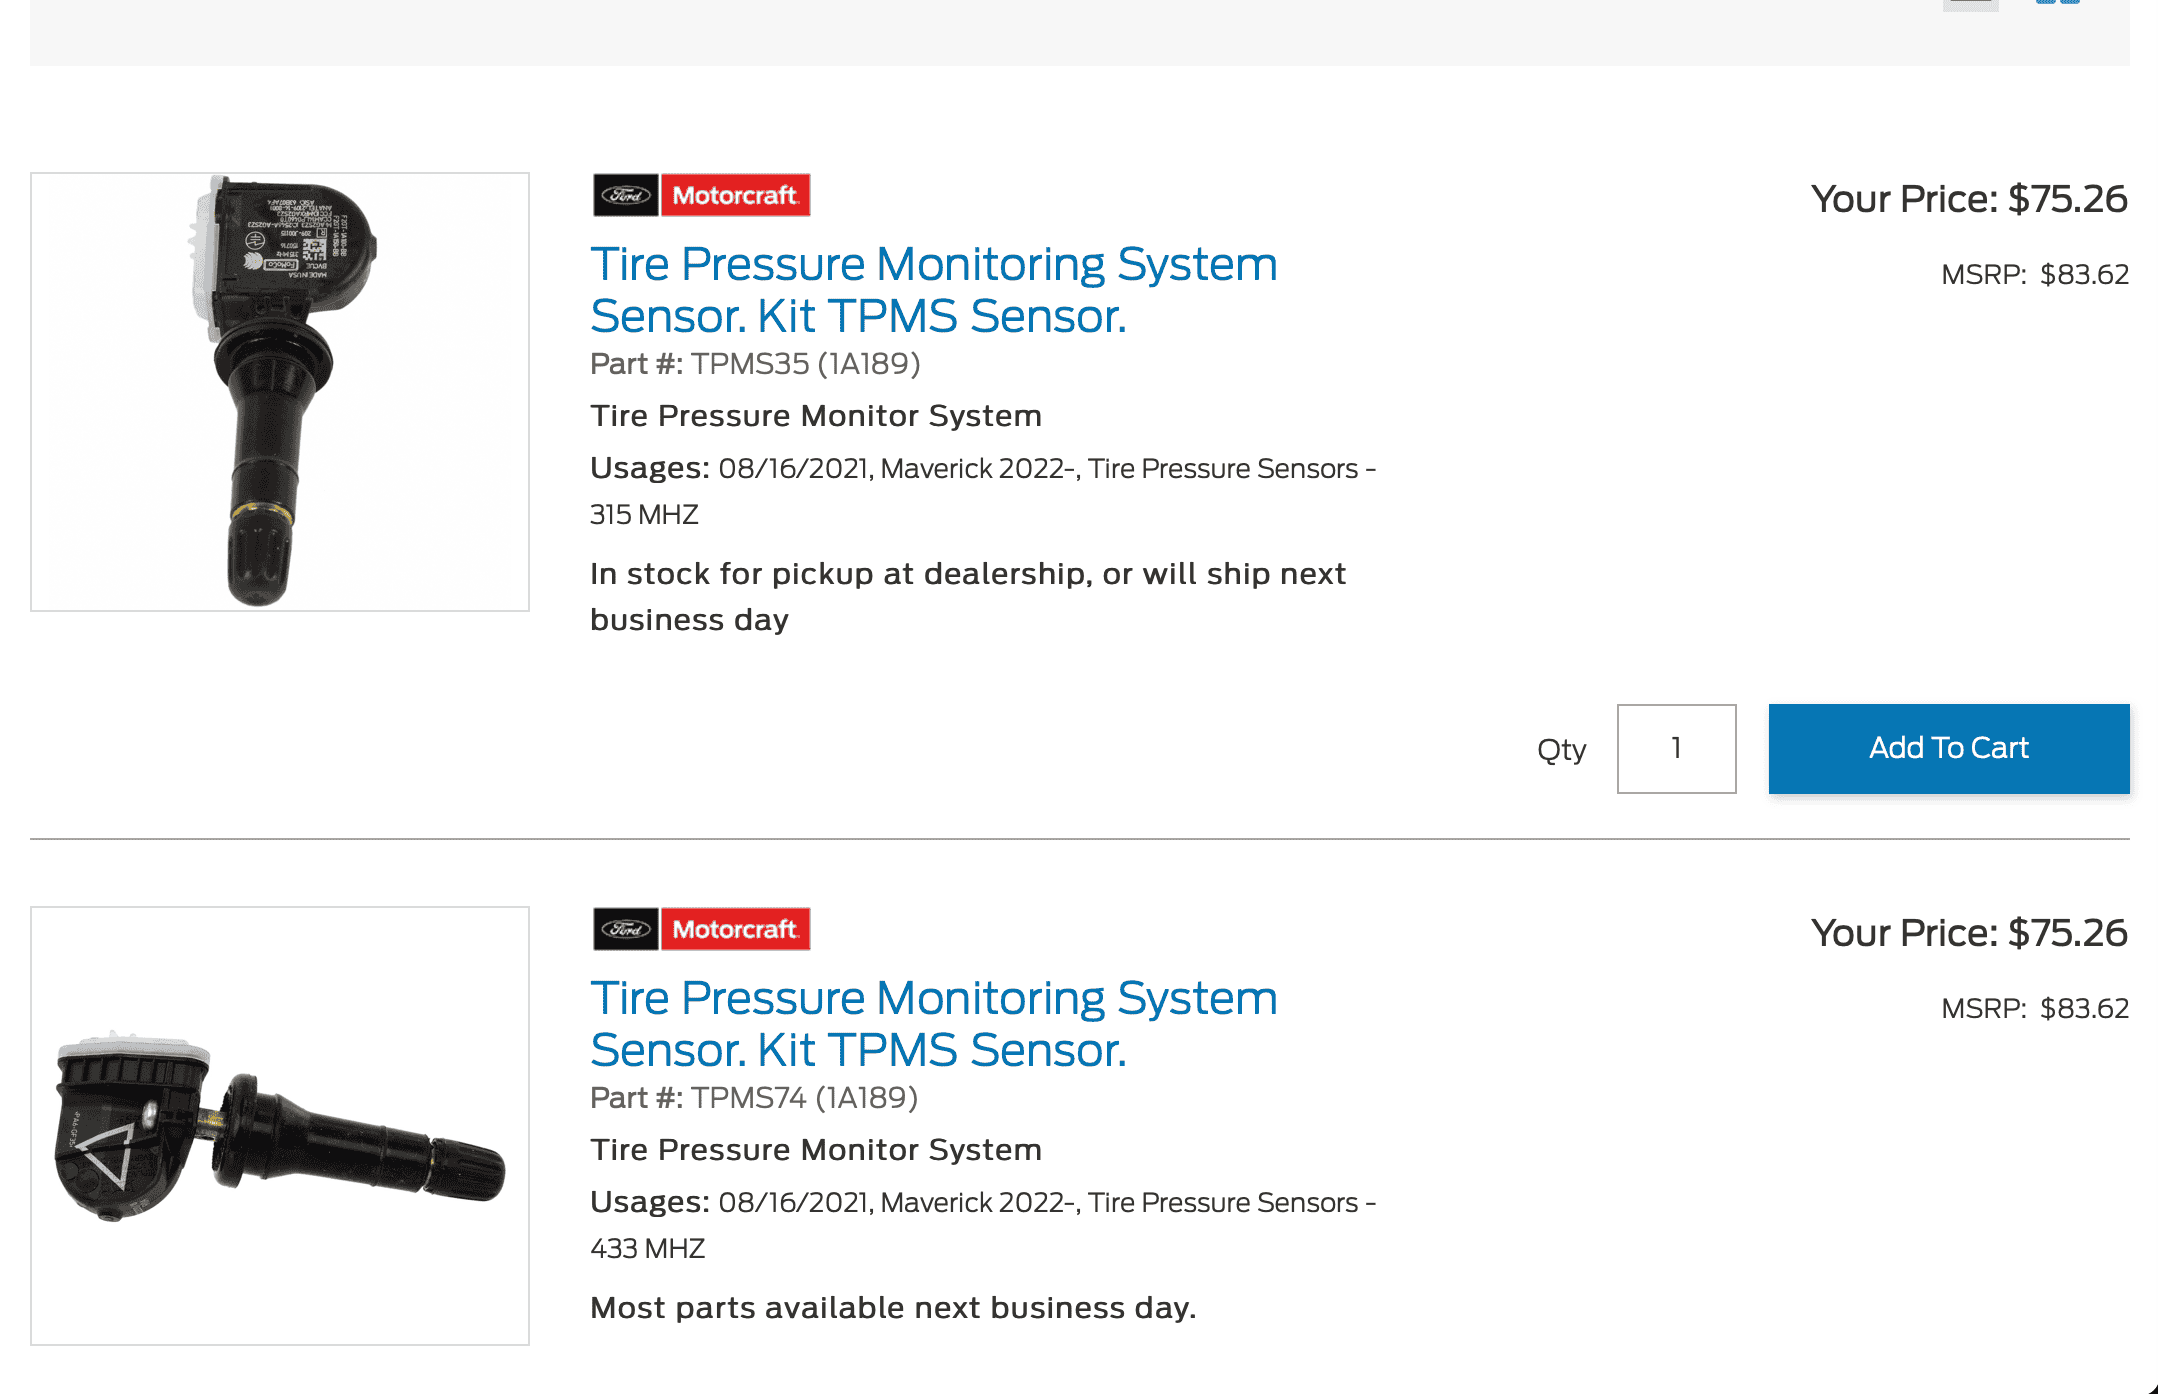Click the Ford logo on the TPMS35 listing

point(625,196)
